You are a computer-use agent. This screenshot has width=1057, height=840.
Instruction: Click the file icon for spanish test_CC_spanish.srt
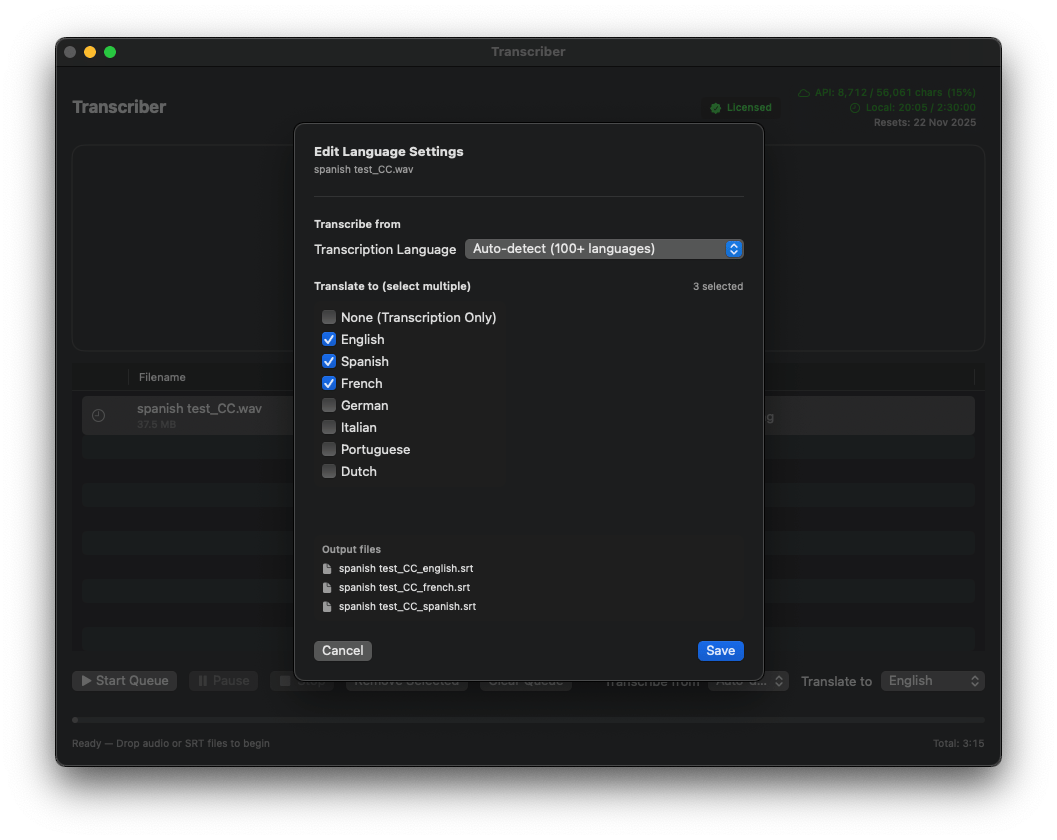(327, 607)
